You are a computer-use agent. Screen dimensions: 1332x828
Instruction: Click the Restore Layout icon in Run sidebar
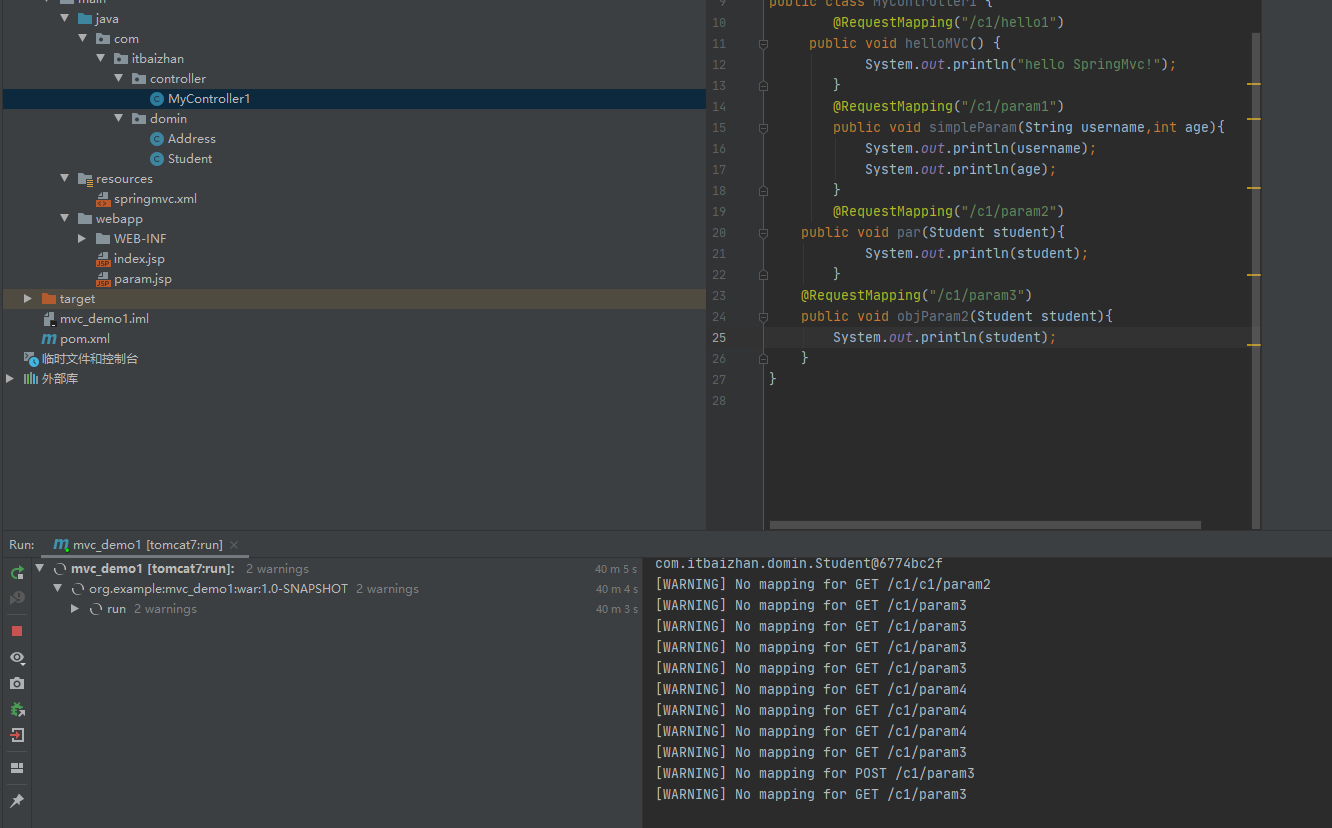(x=17, y=768)
